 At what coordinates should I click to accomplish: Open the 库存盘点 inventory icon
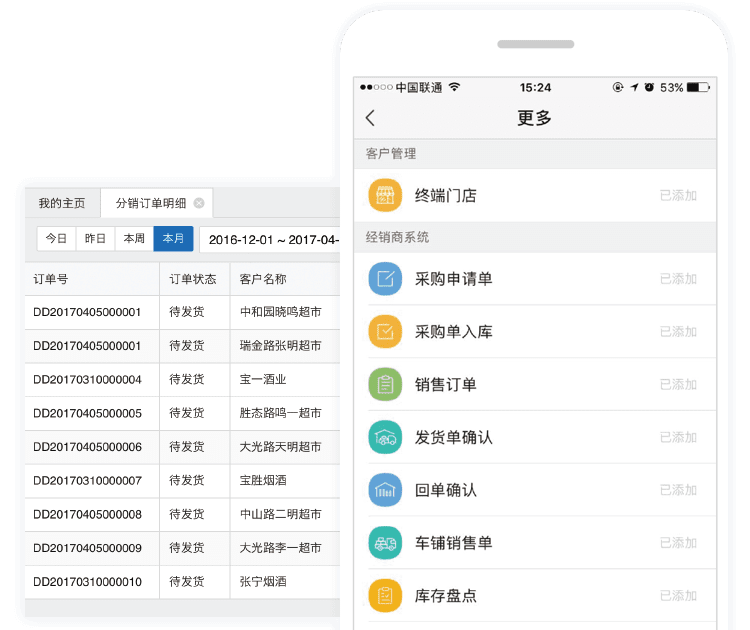(385, 596)
